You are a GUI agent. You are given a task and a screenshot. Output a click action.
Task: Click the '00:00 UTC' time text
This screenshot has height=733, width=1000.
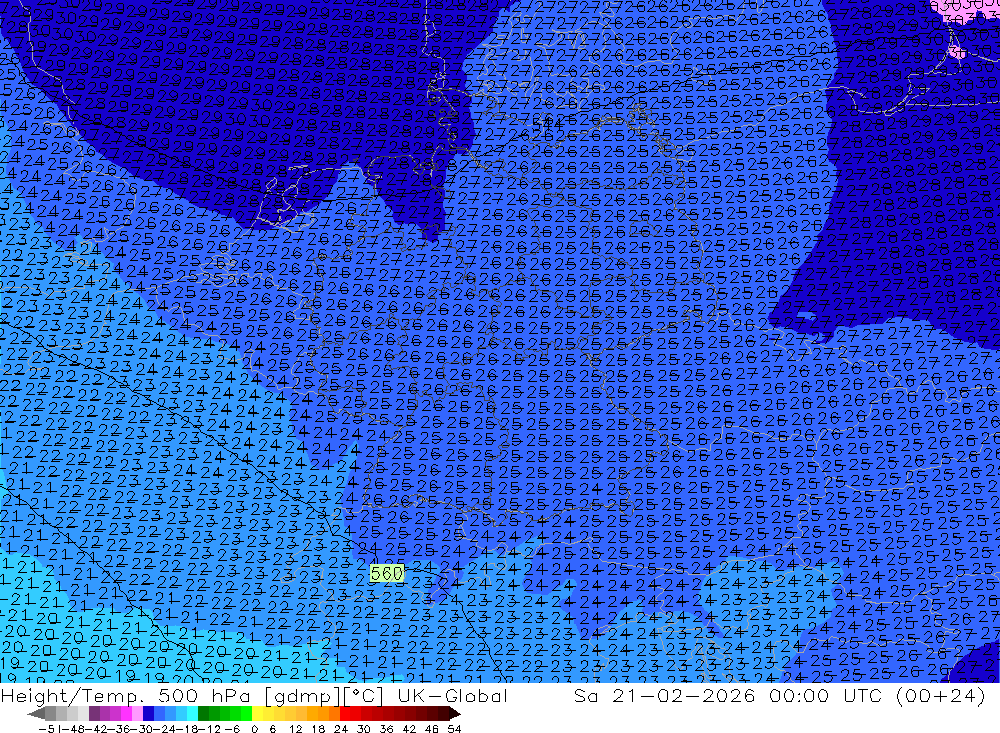point(827,695)
